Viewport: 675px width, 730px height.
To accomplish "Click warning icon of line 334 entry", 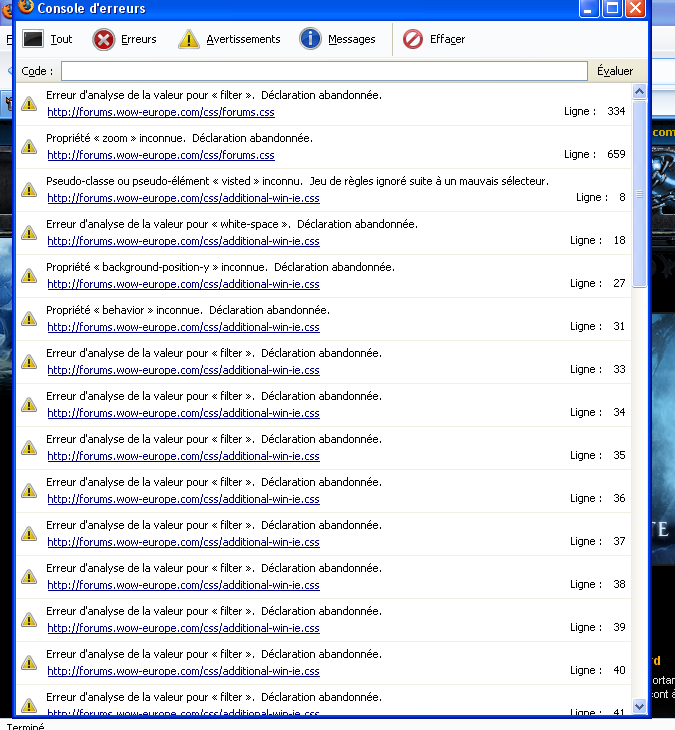I will coord(29,103).
